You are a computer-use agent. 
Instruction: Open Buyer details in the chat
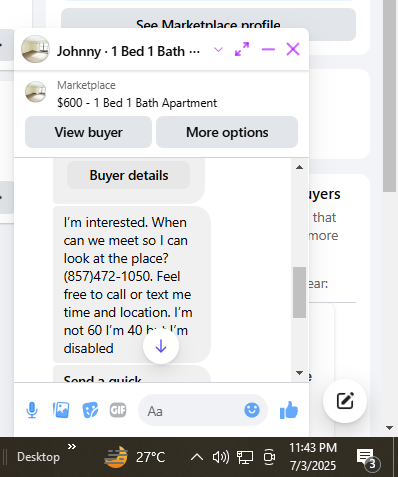[x=129, y=175]
